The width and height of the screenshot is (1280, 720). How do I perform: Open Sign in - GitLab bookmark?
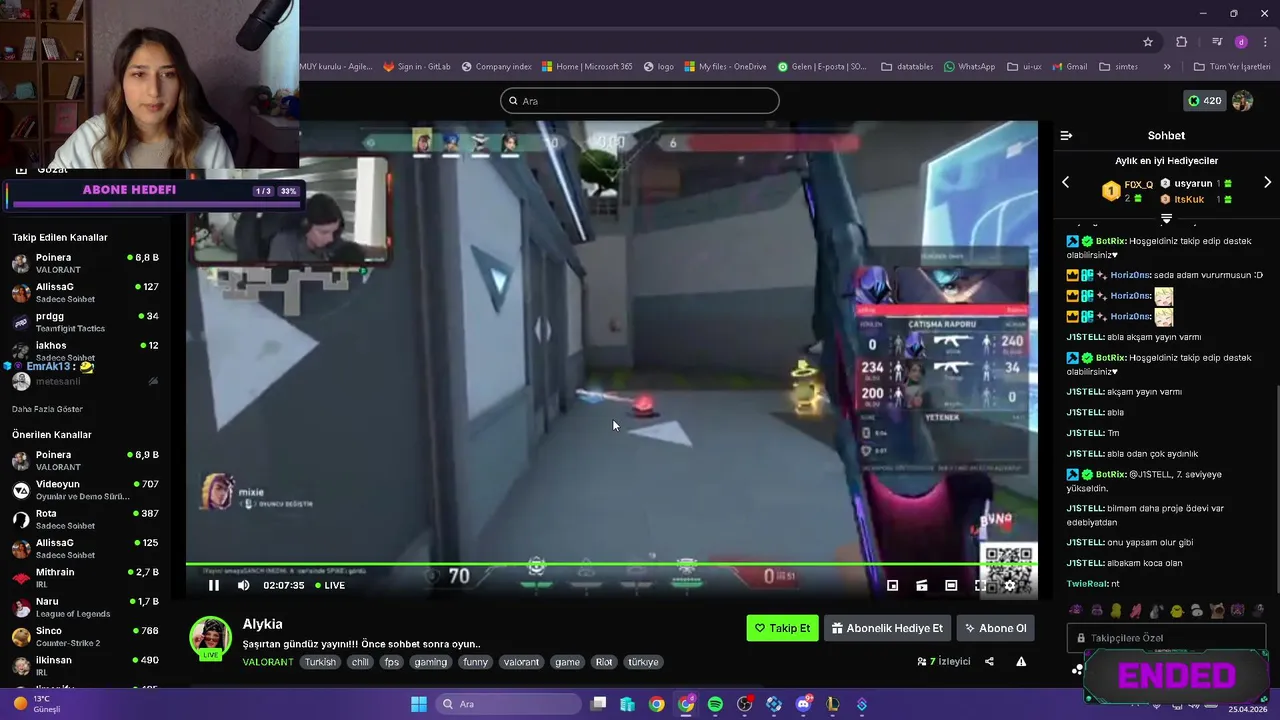(416, 67)
